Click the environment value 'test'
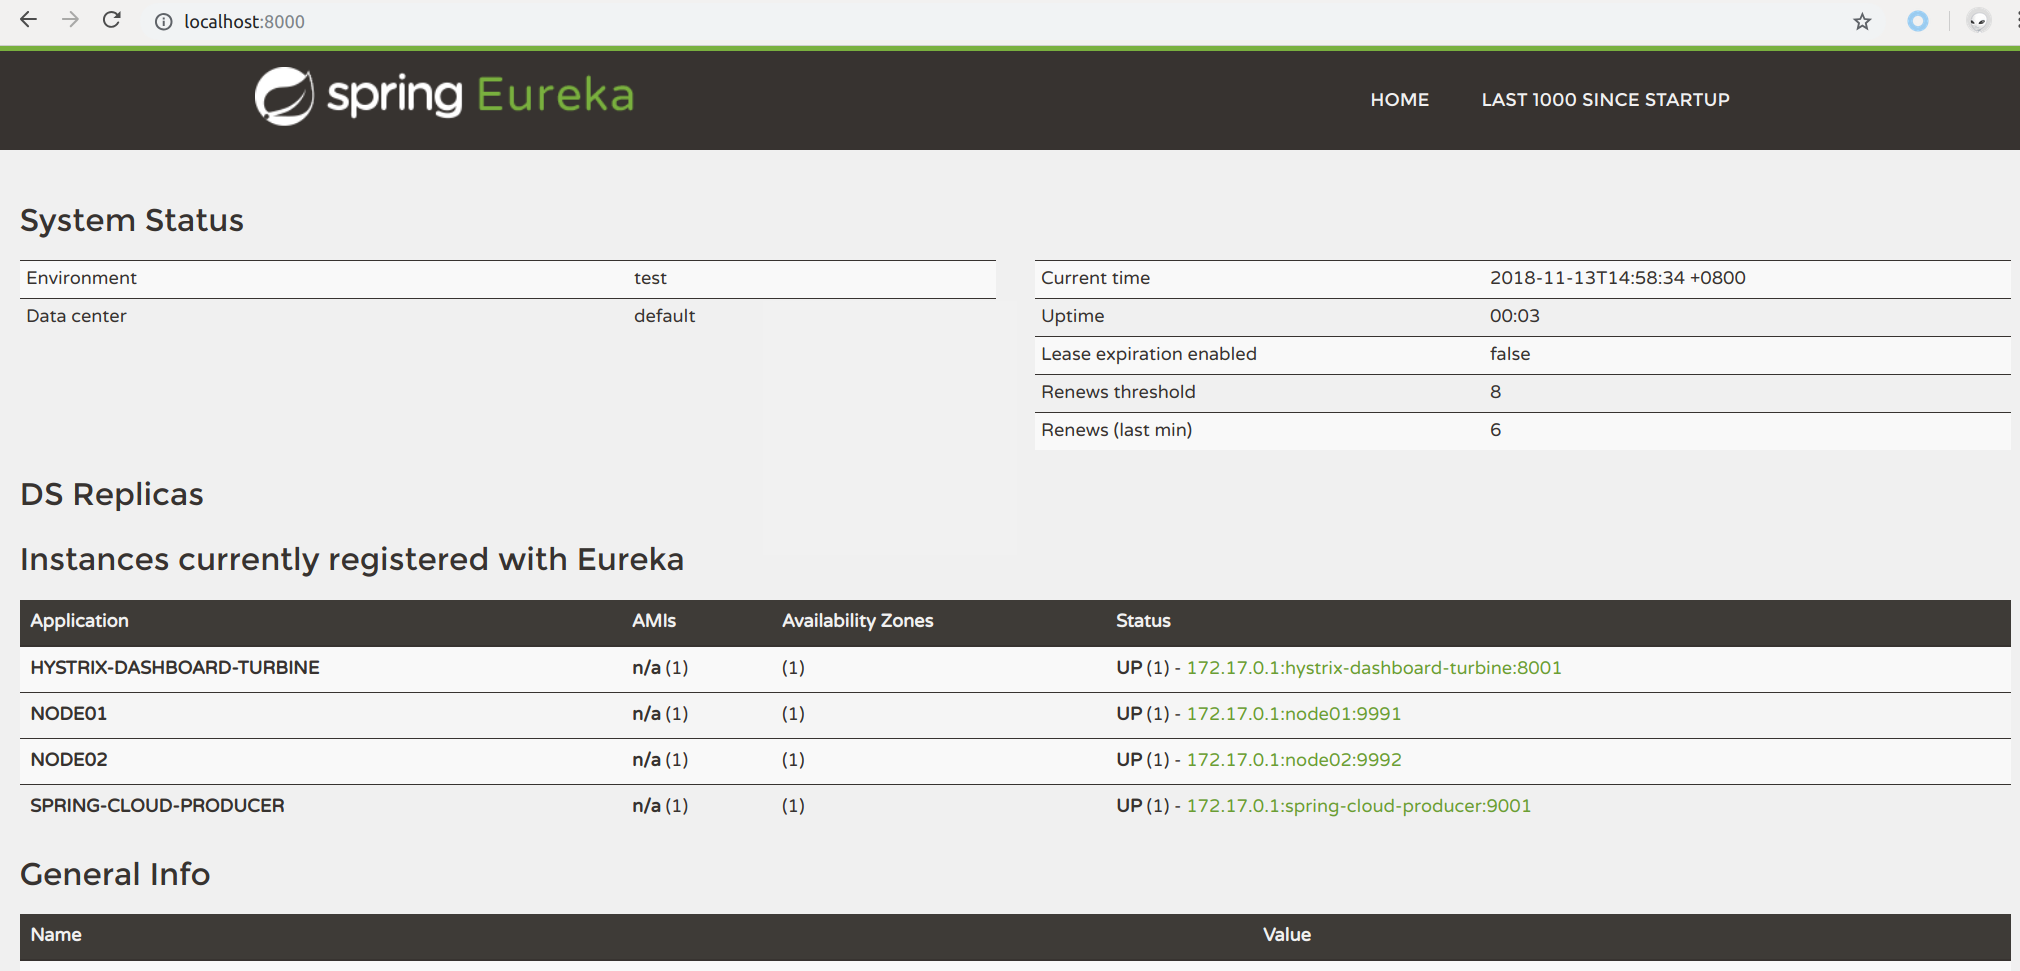The image size is (2020, 971). coord(650,277)
